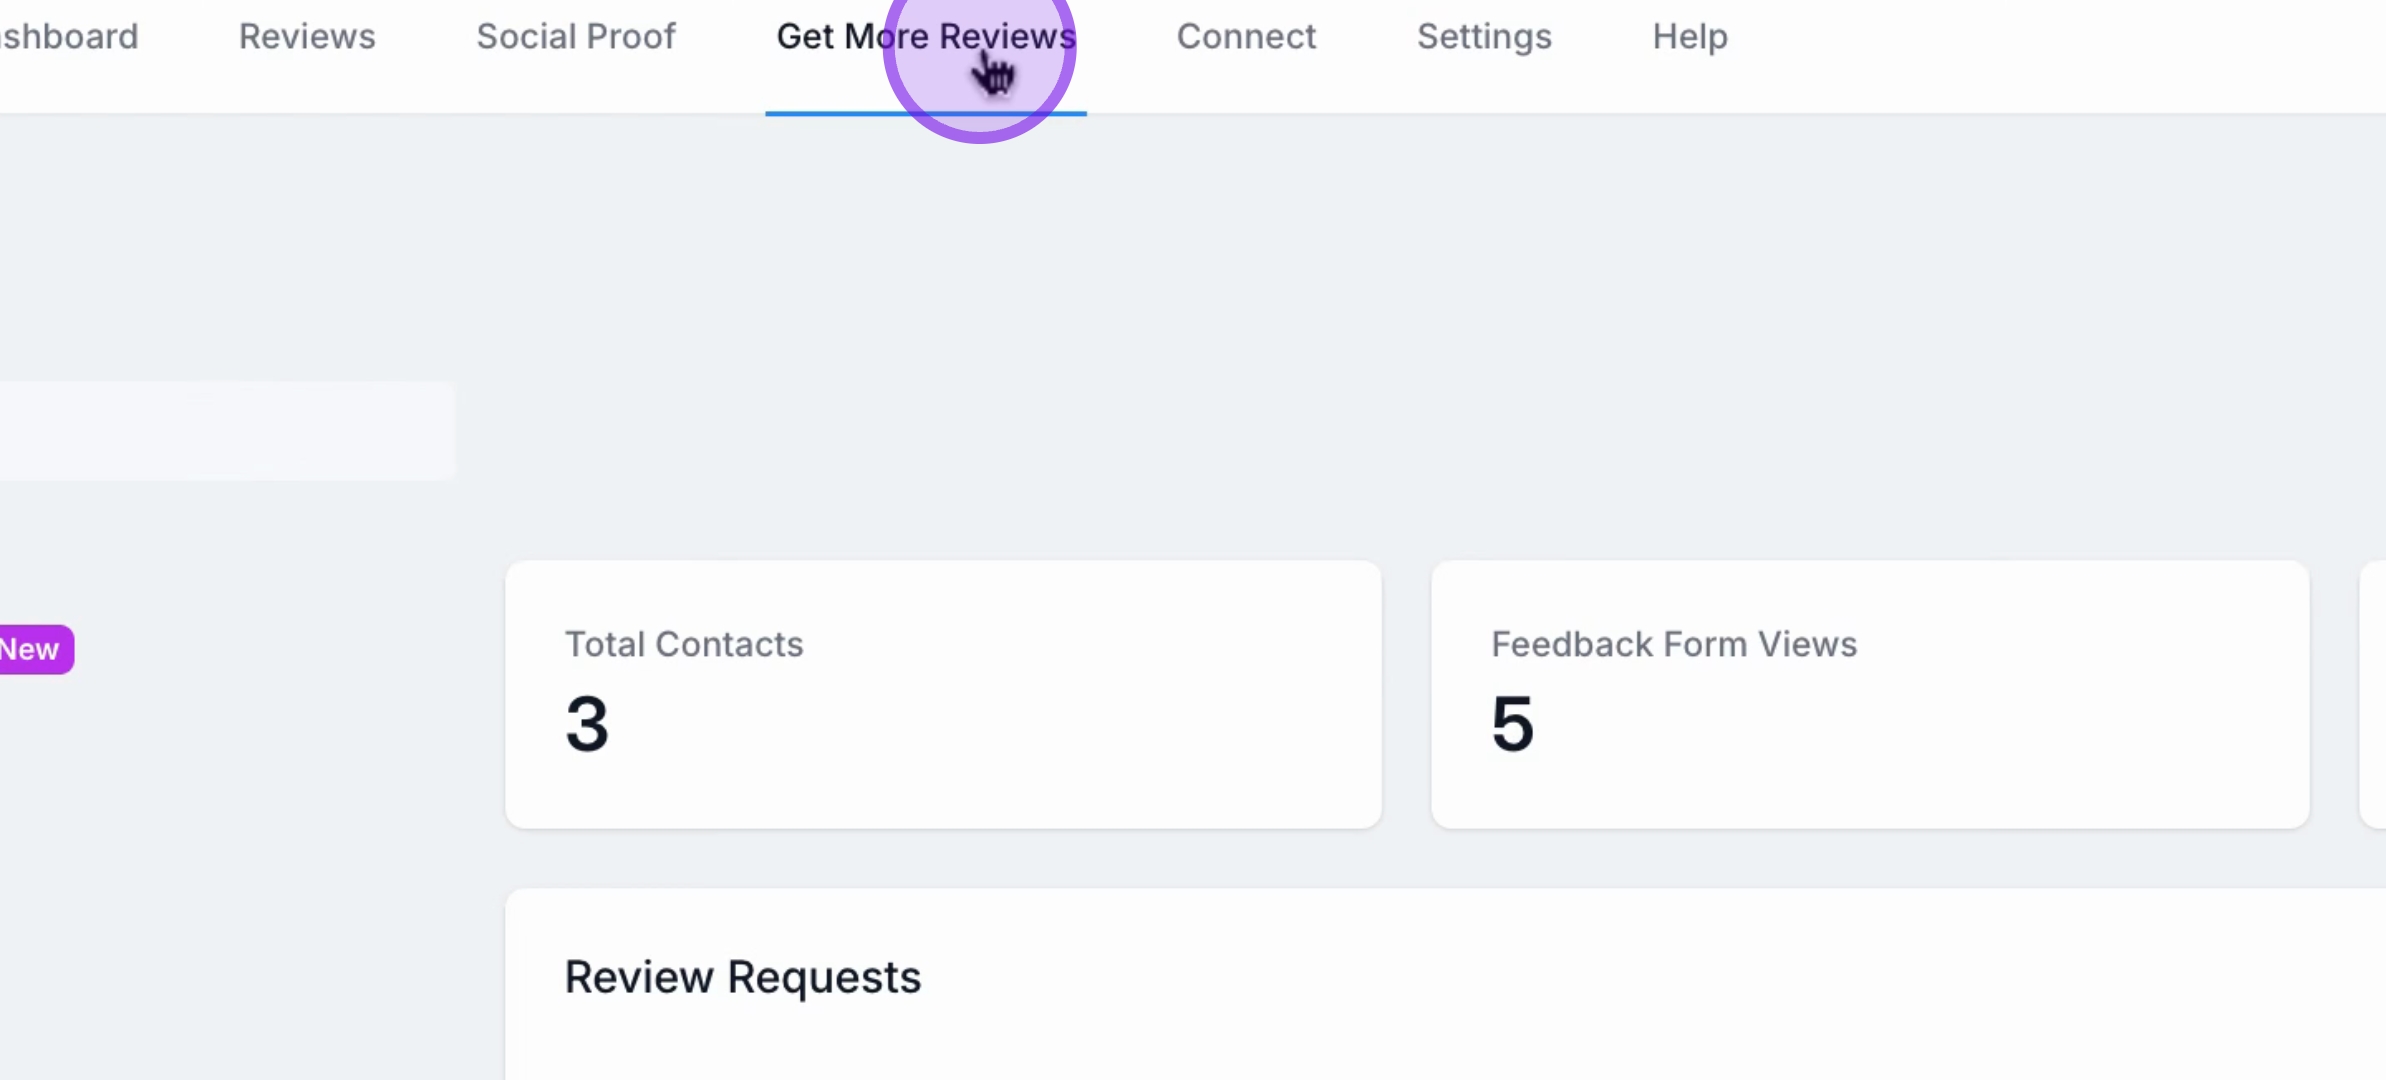The image size is (2386, 1080).
Task: Switch to the Reviews tab
Action: (307, 37)
